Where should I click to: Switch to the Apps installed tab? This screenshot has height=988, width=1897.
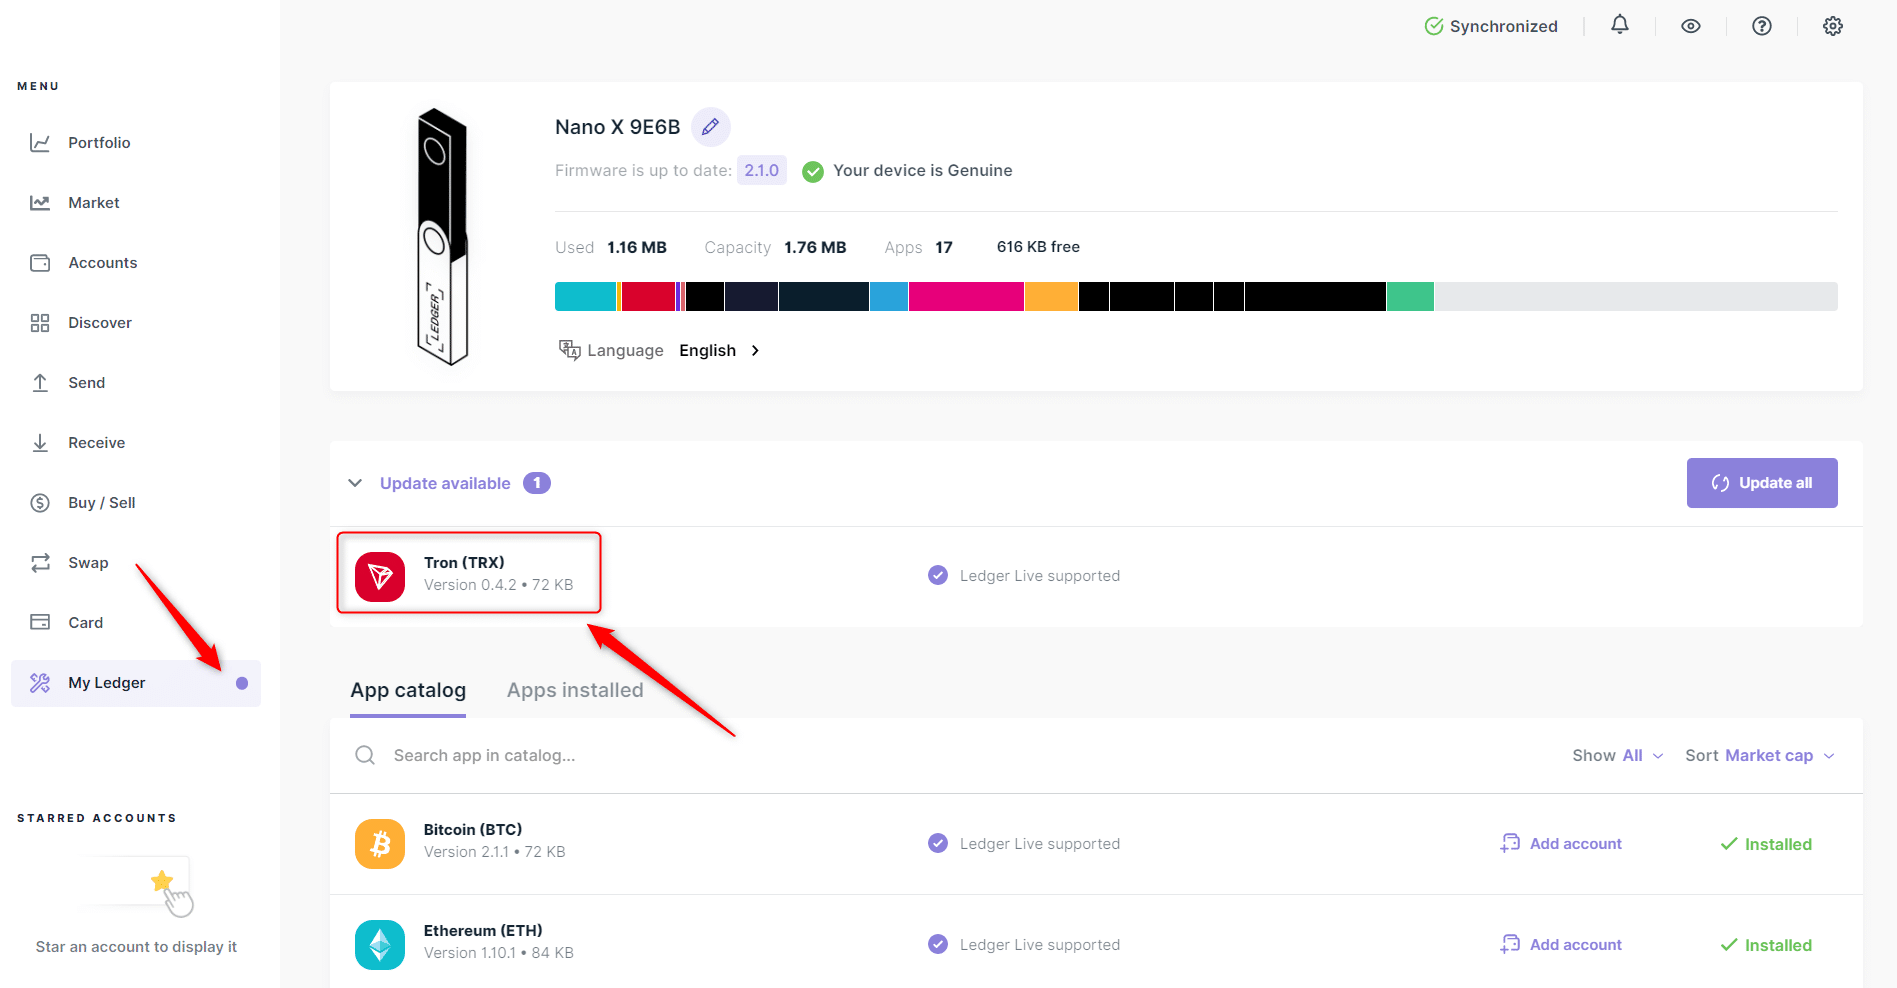[x=575, y=690]
